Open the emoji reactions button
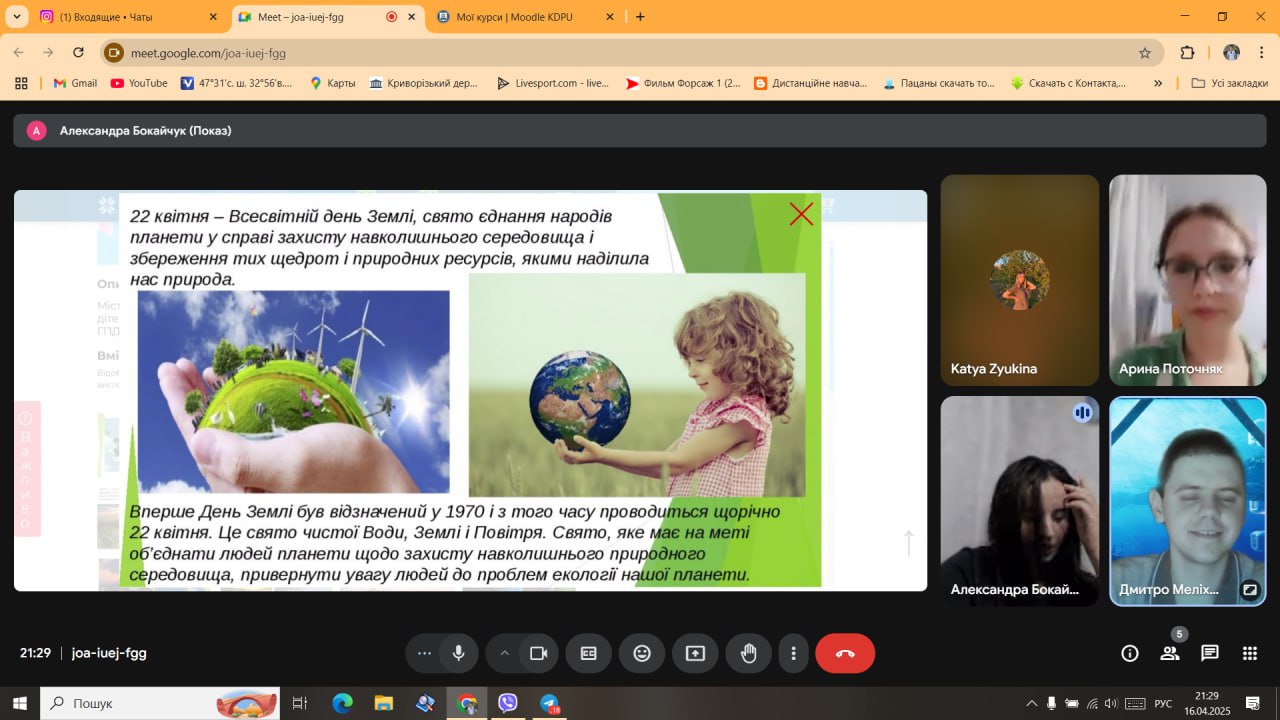This screenshot has width=1280, height=720. tap(642, 653)
